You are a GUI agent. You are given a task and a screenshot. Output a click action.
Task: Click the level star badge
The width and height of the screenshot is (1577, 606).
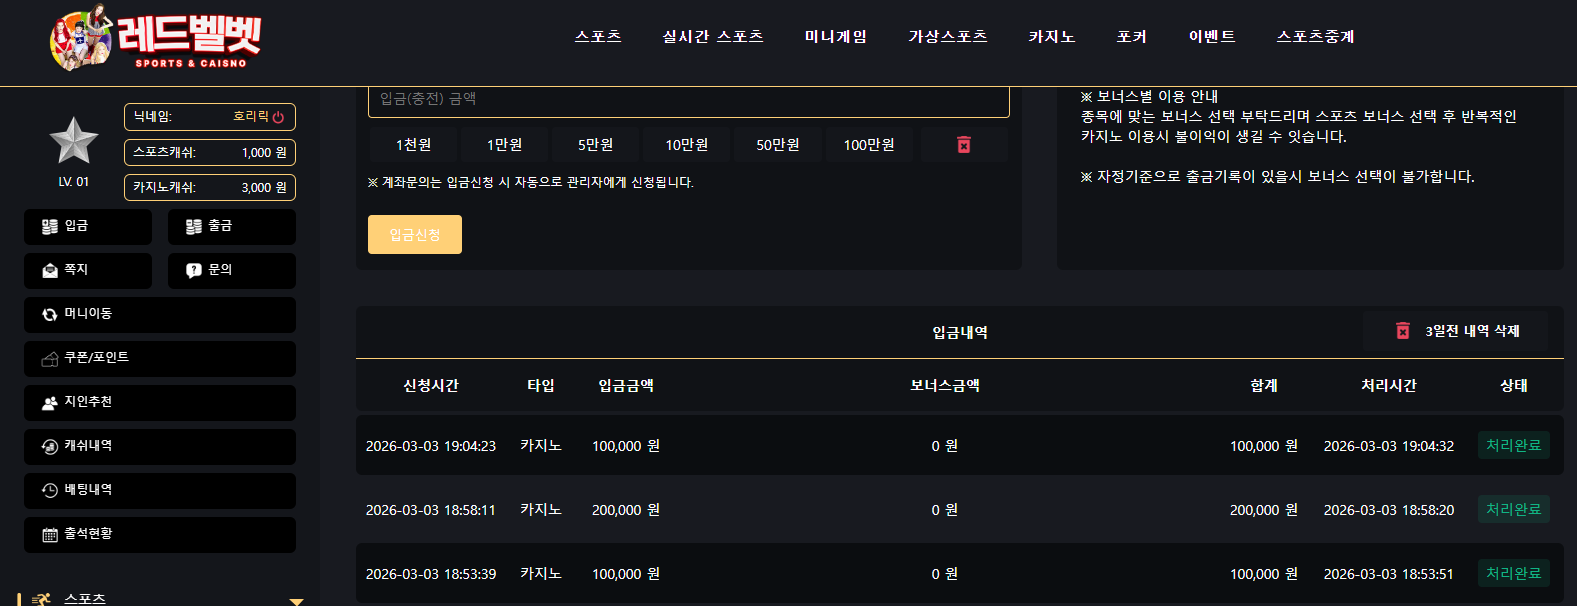coord(74,140)
